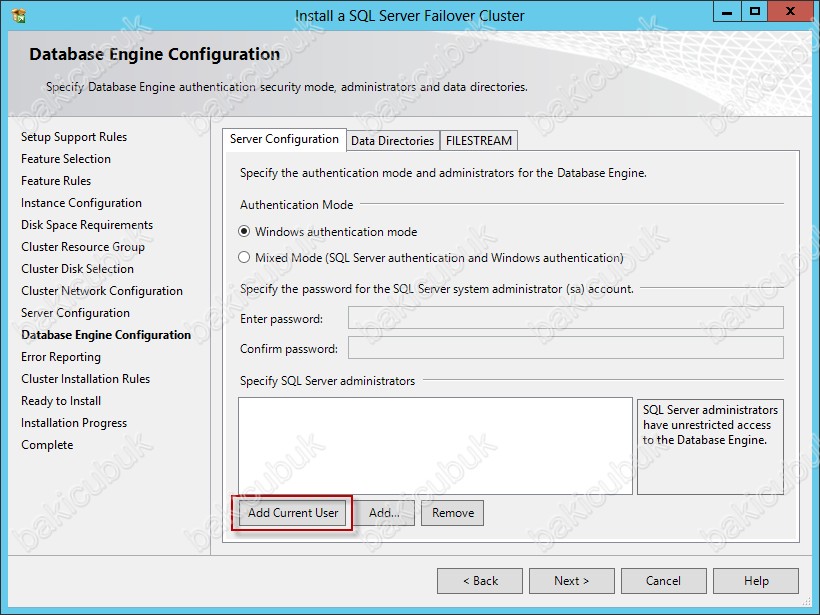Screen dimensions: 820x615
Task: Close the Failover Cluster setup window
Action: 790,12
